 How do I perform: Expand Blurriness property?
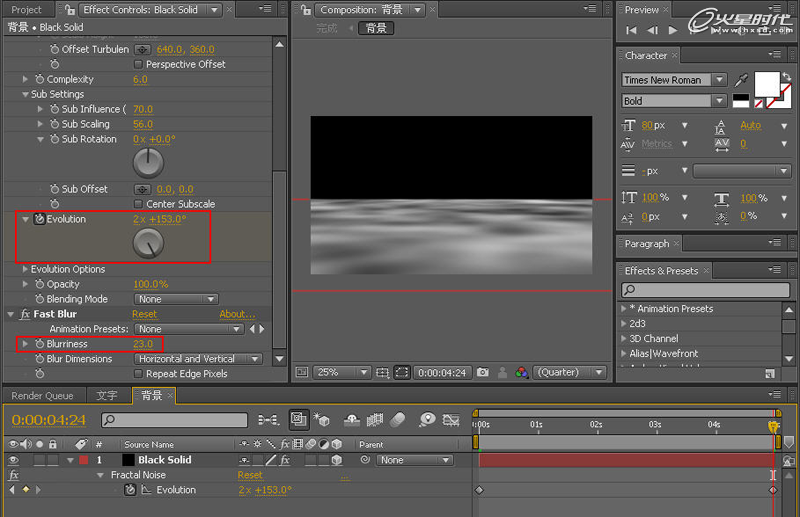click(25, 344)
